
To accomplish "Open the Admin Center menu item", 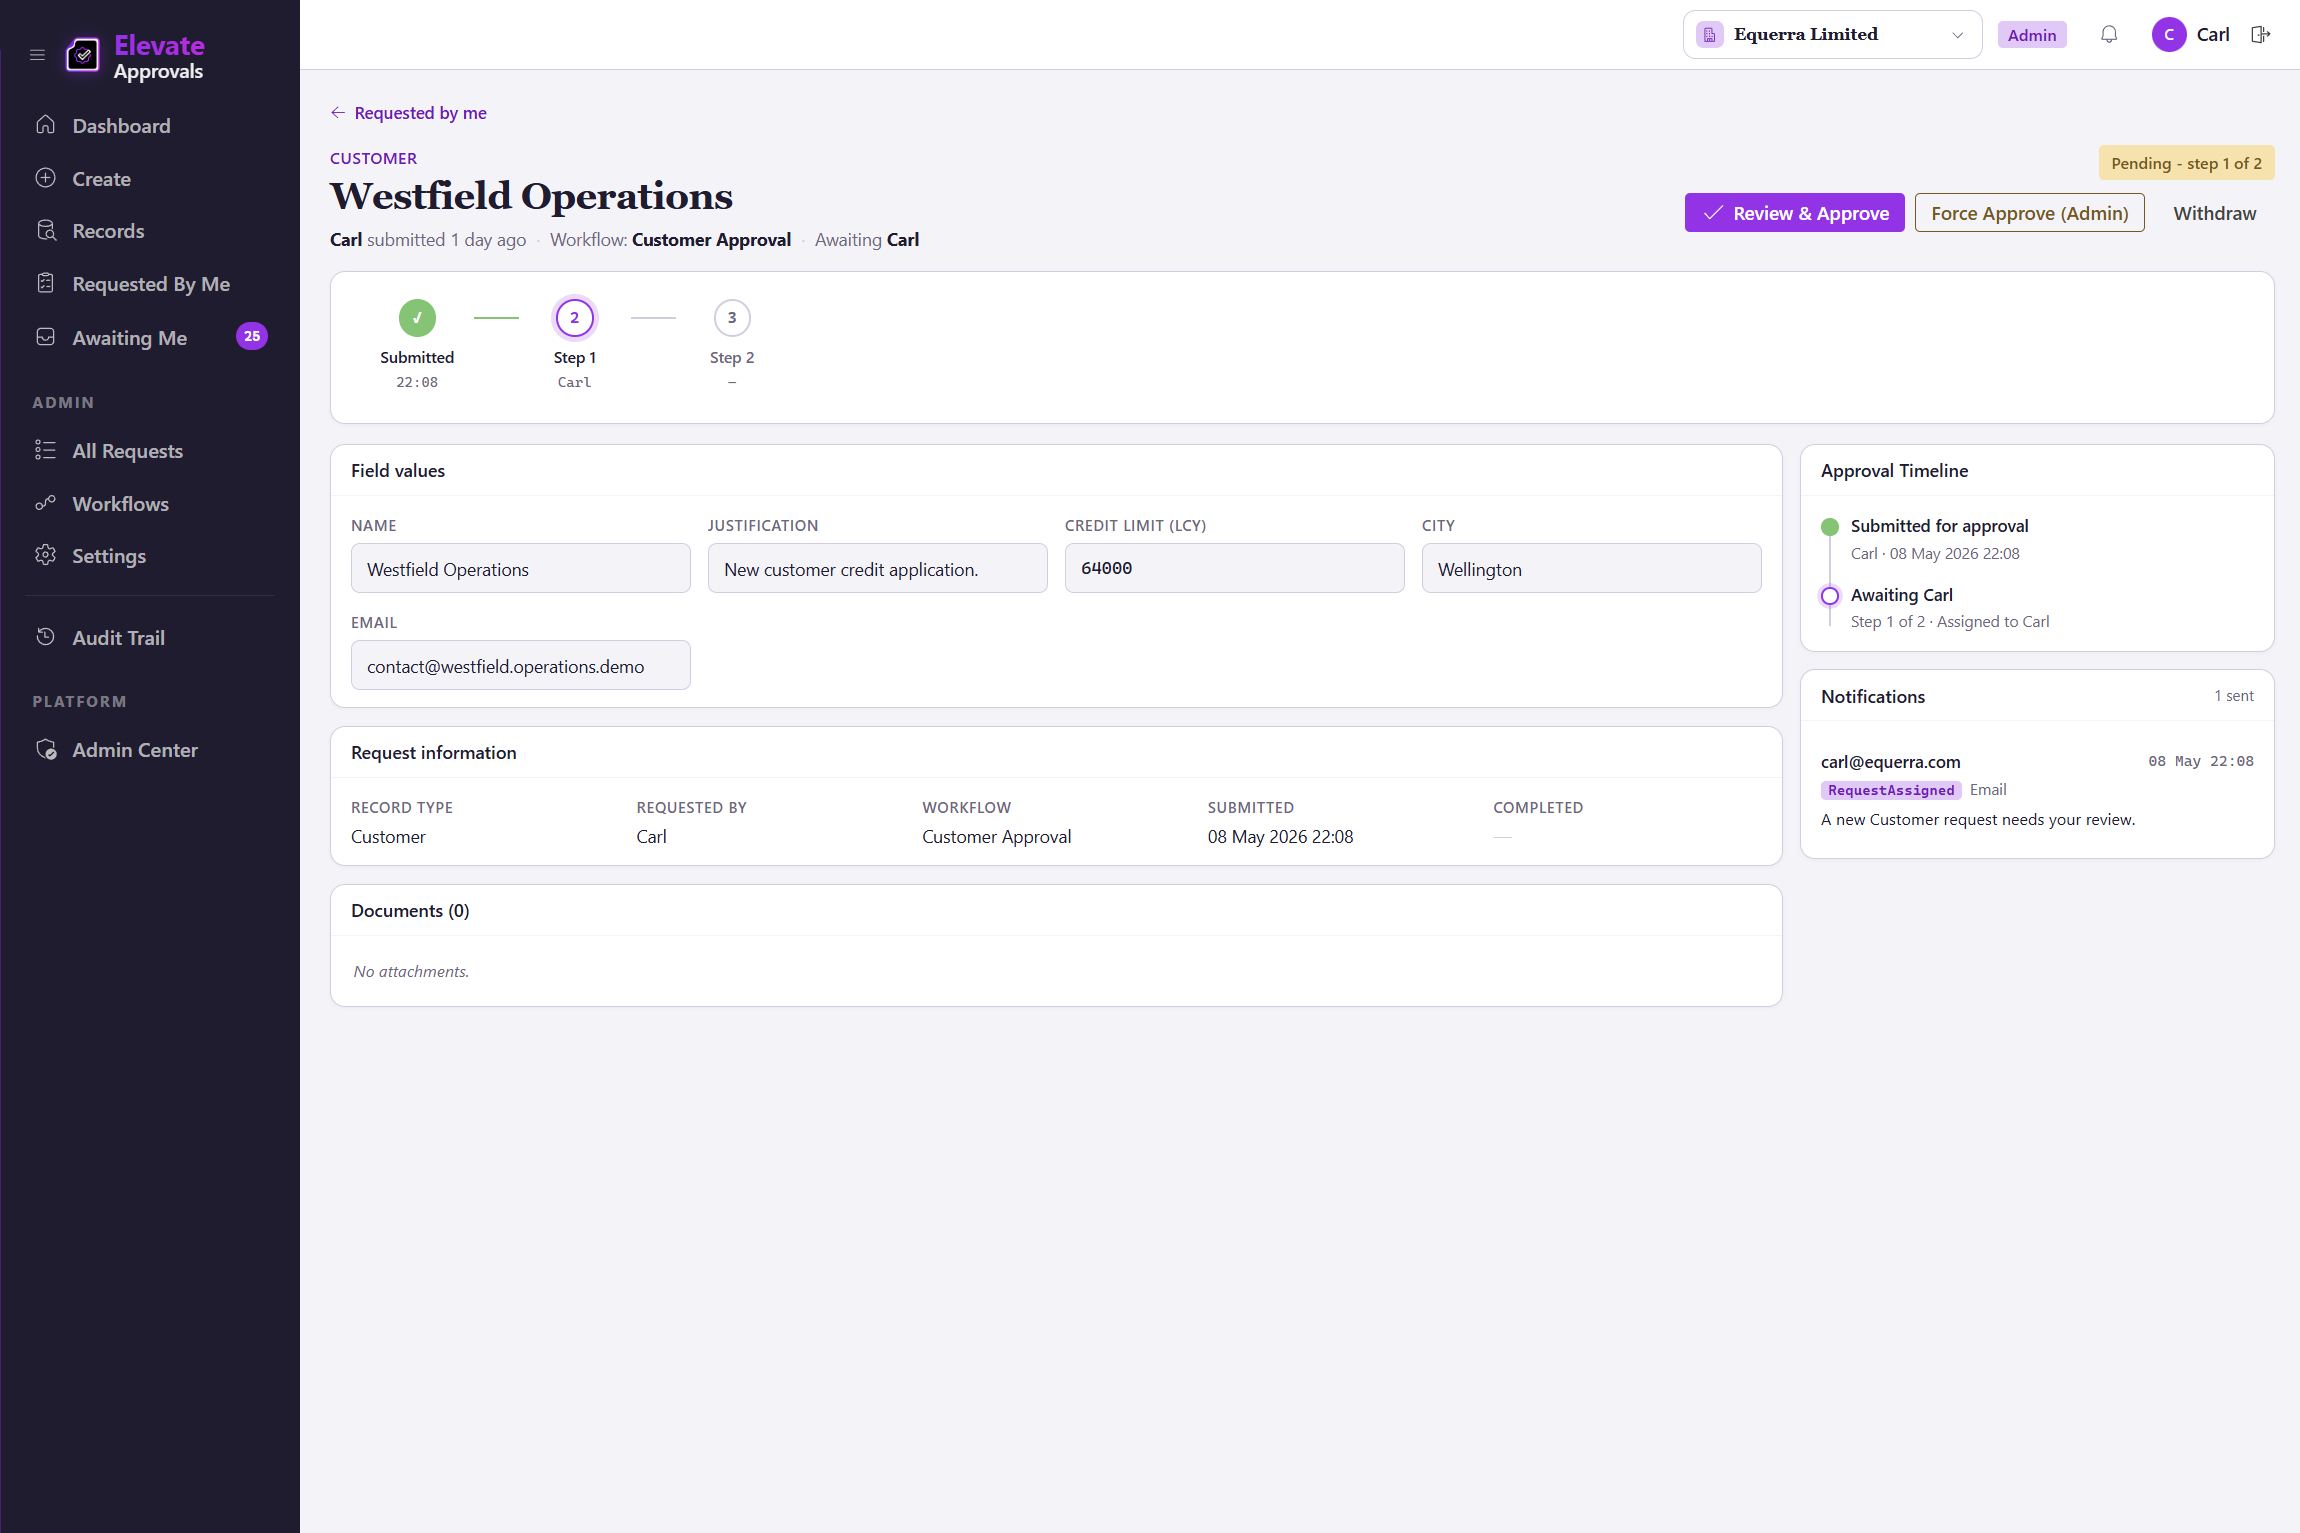I will point(150,750).
